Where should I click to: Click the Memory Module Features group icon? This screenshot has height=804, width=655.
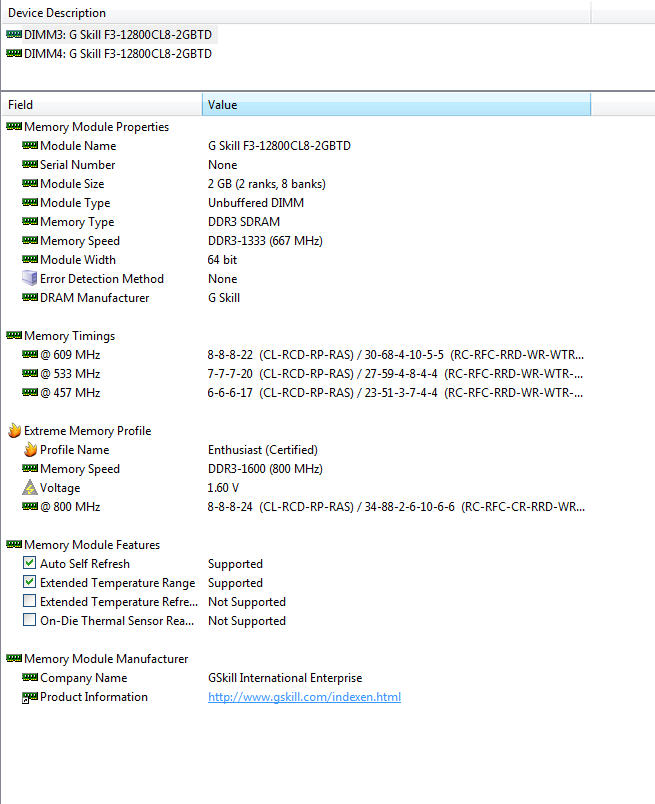(14, 545)
